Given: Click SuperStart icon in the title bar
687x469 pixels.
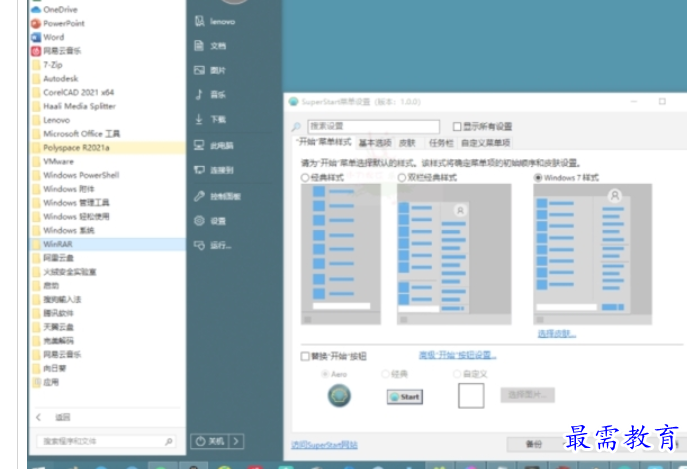Looking at the screenshot, I should pyautogui.click(x=293, y=102).
